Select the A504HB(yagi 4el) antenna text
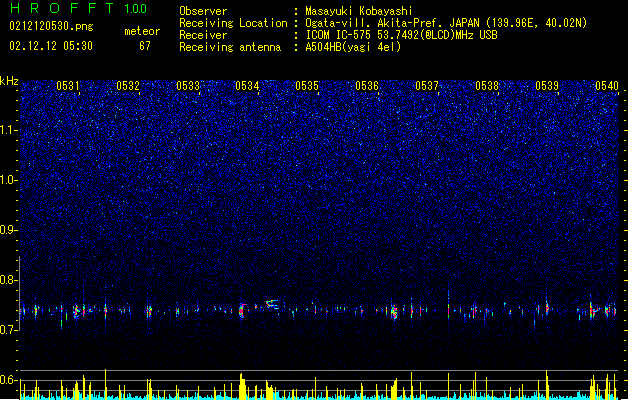Screen dimensions: 629x400 point(353,47)
